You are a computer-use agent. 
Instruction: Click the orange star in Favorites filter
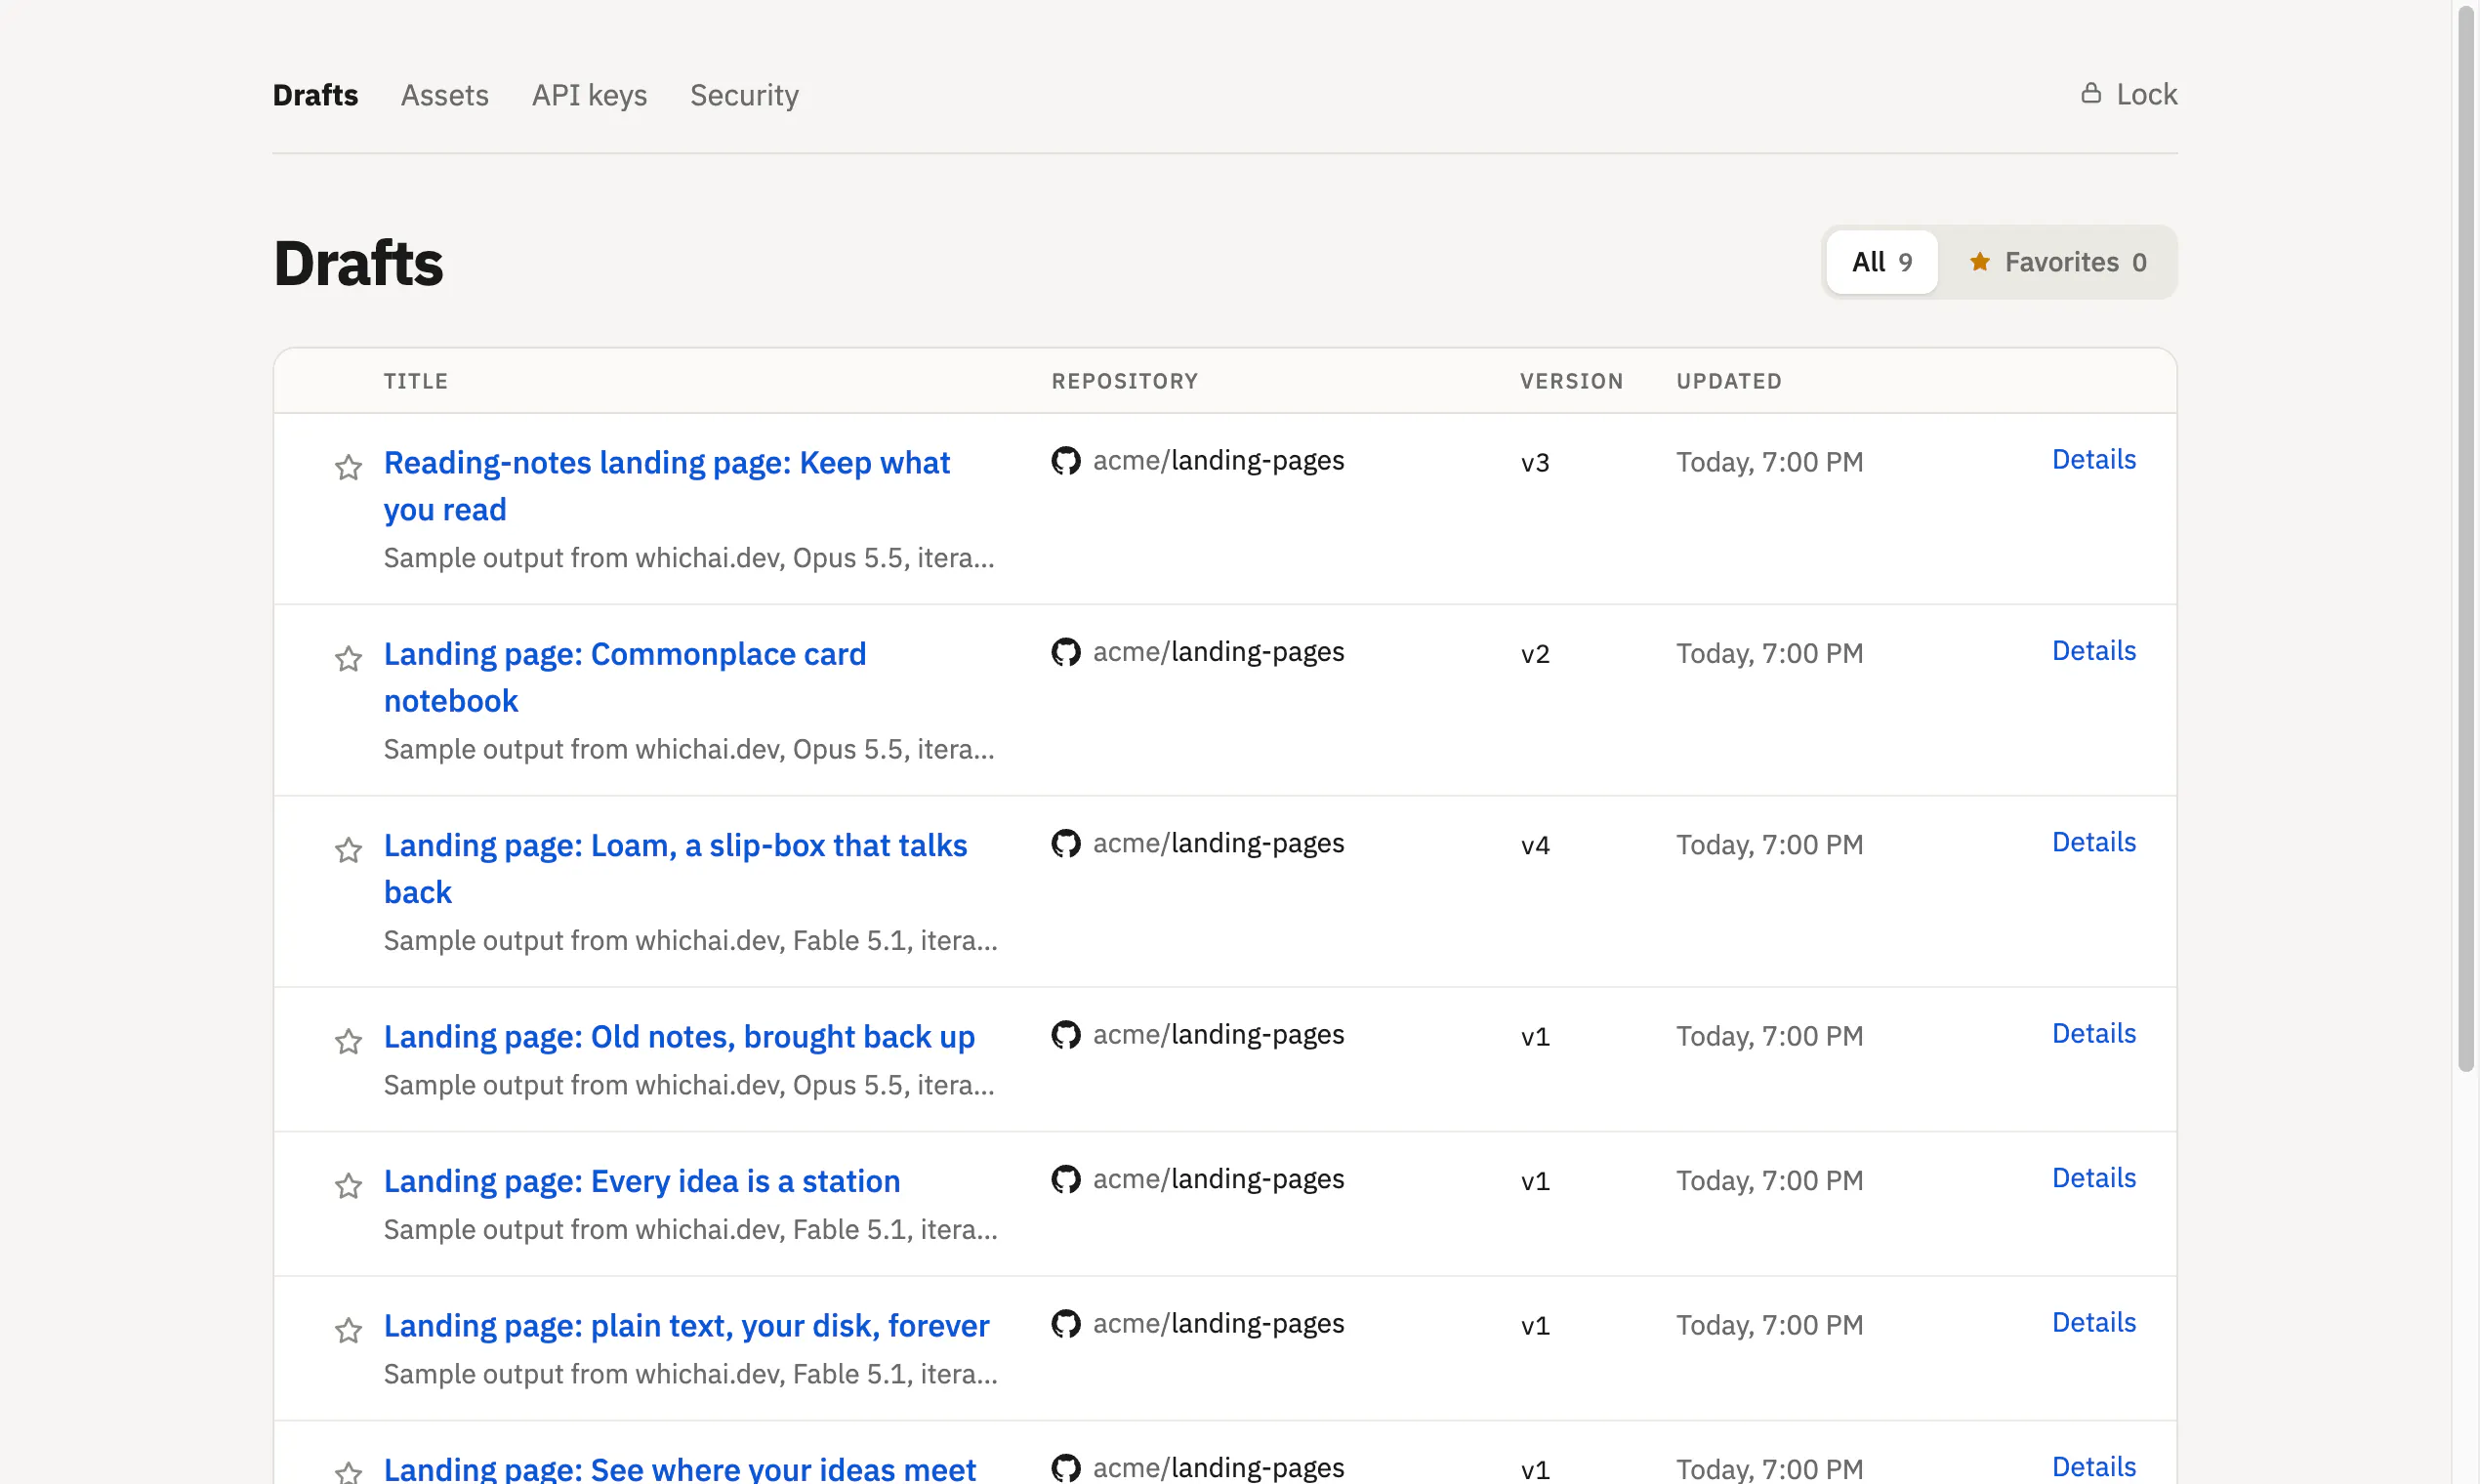[x=1979, y=261]
